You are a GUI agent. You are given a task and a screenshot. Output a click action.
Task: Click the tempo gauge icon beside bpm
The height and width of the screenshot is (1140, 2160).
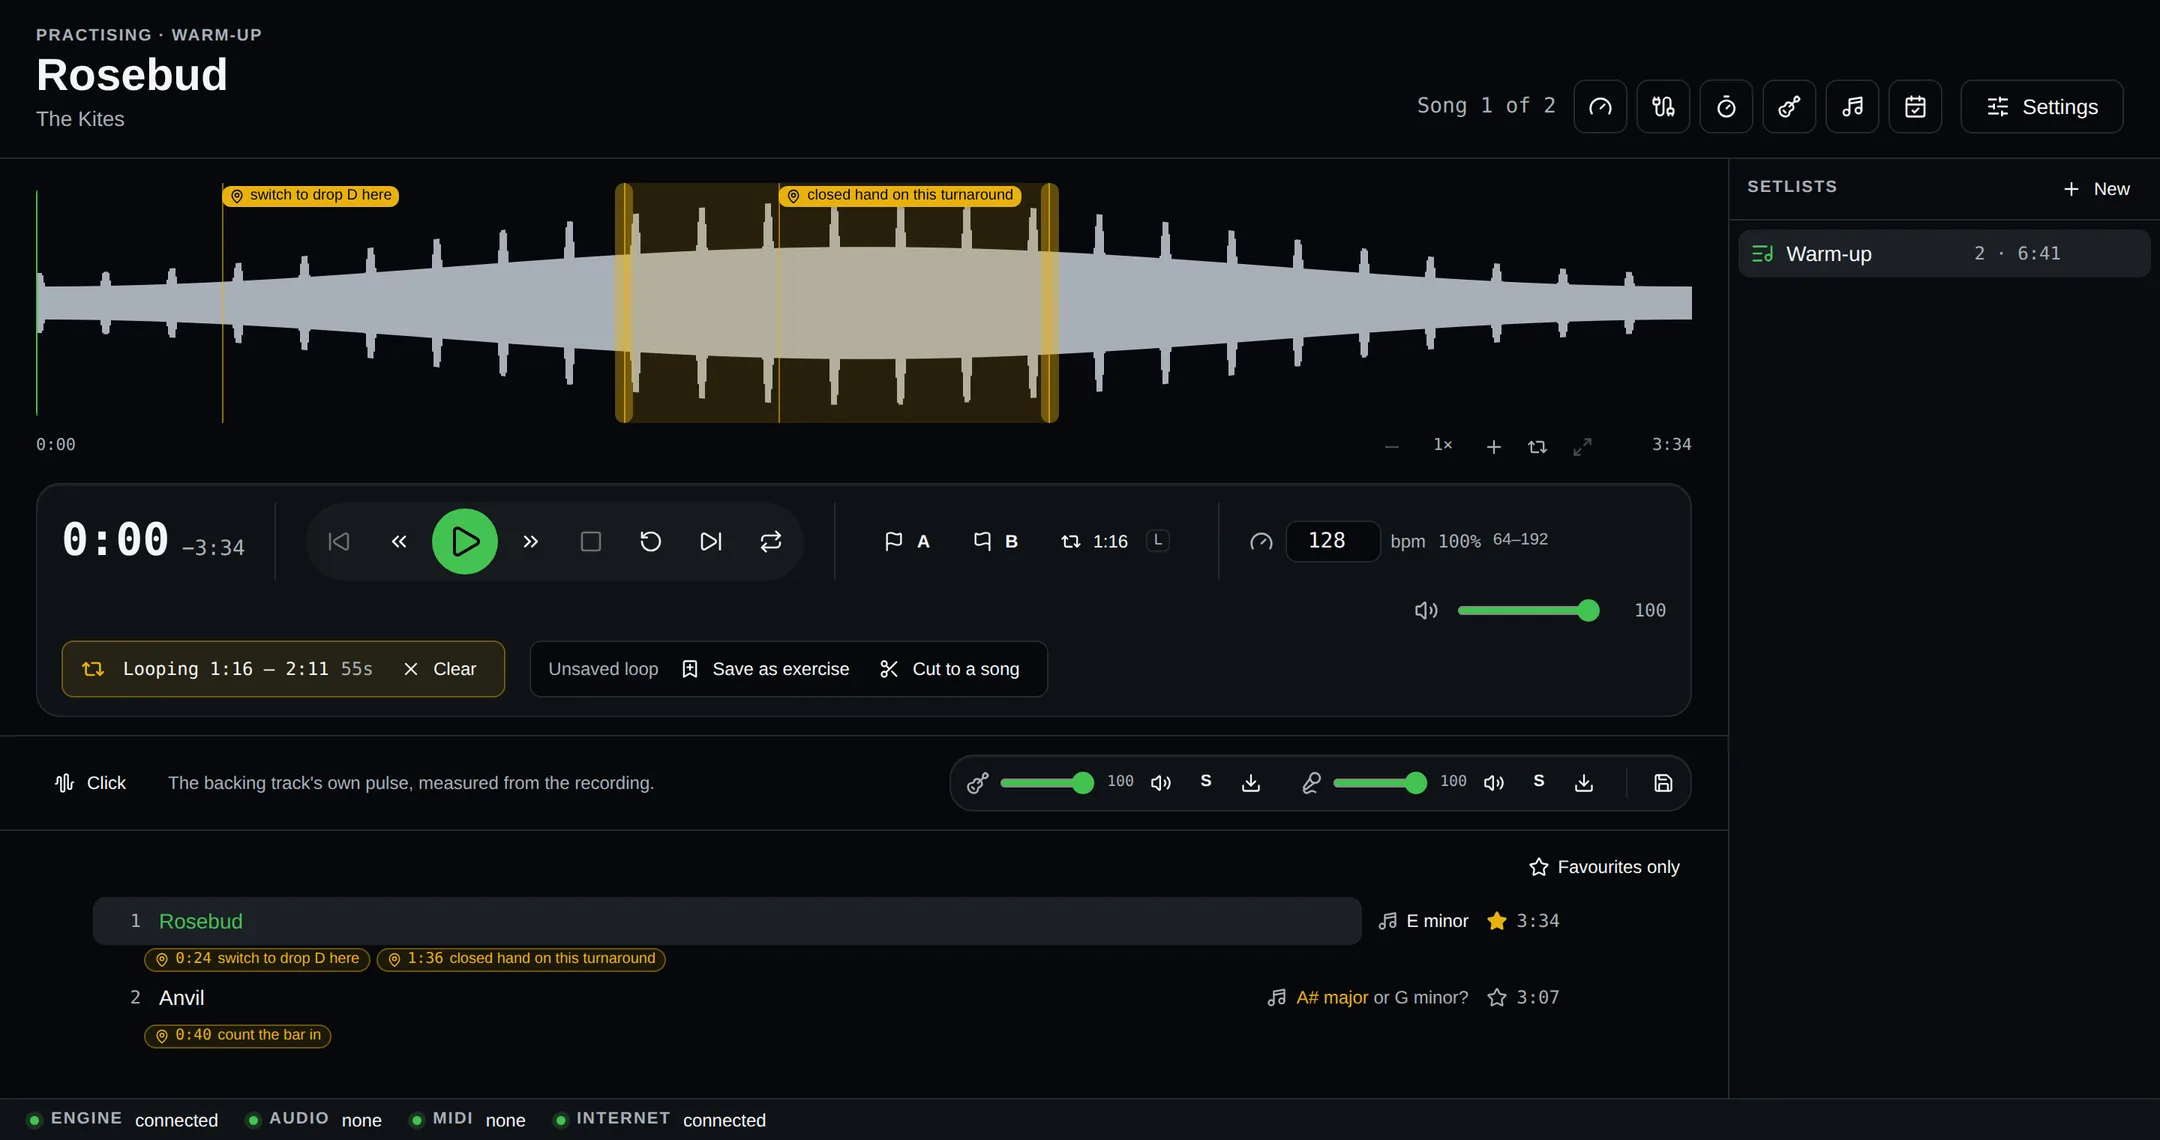[x=1261, y=541]
